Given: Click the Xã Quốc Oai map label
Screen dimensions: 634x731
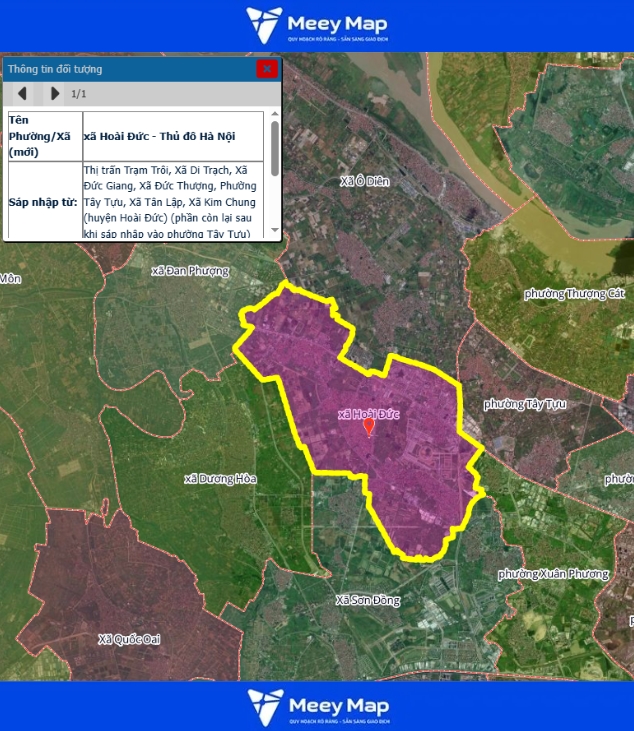Looking at the screenshot, I should point(128,639).
